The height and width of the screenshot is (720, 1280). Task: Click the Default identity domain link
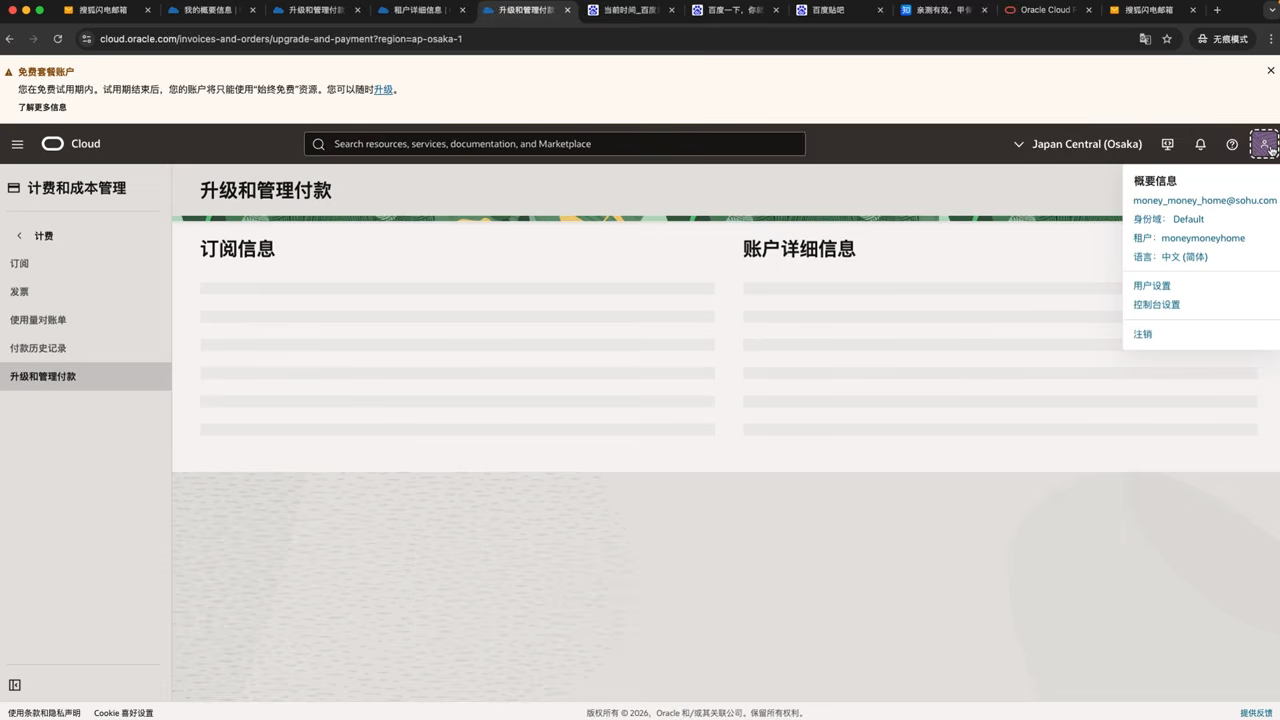(1188, 219)
